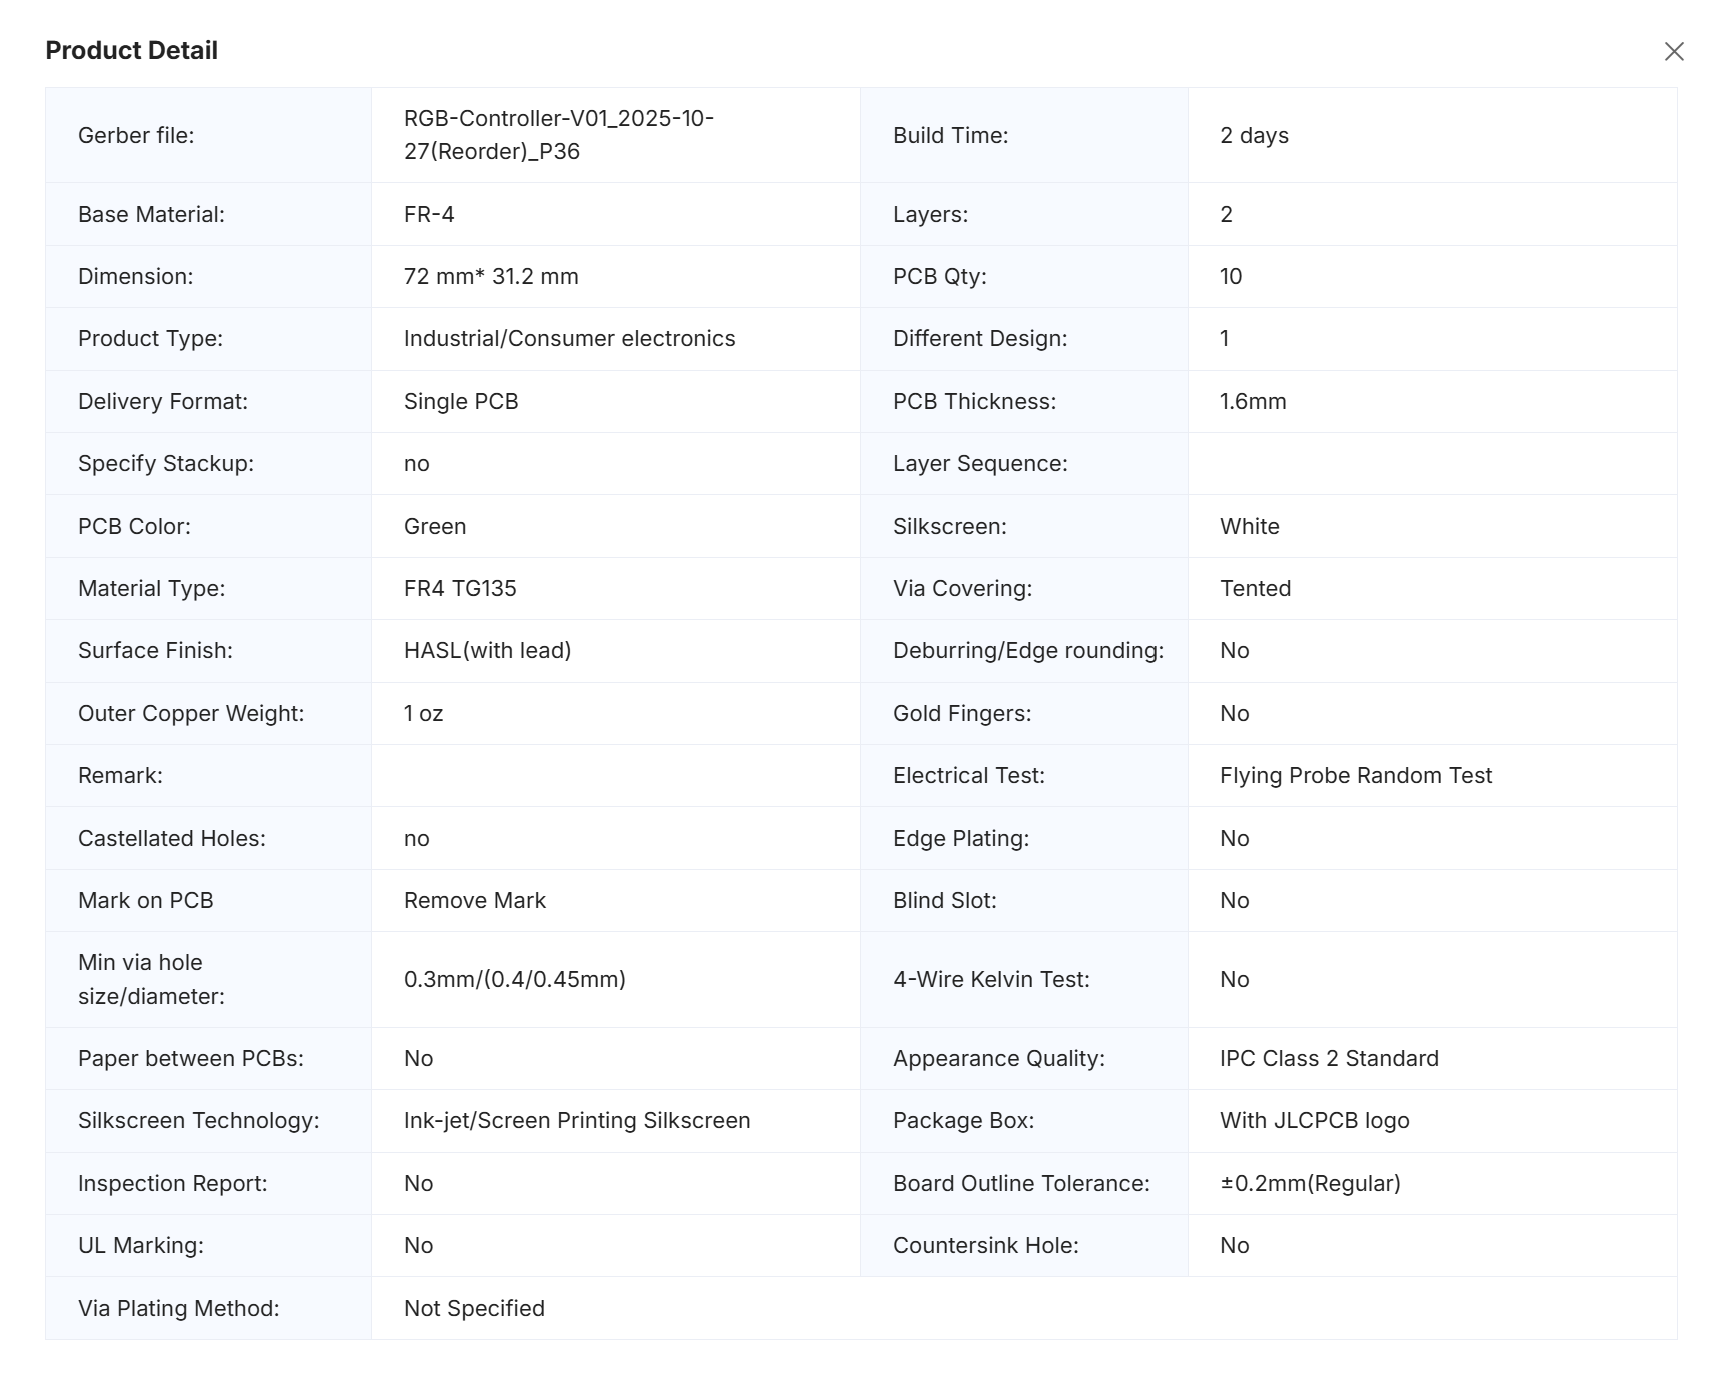Click the IPC Class 2 Standard value

pos(1329,1058)
